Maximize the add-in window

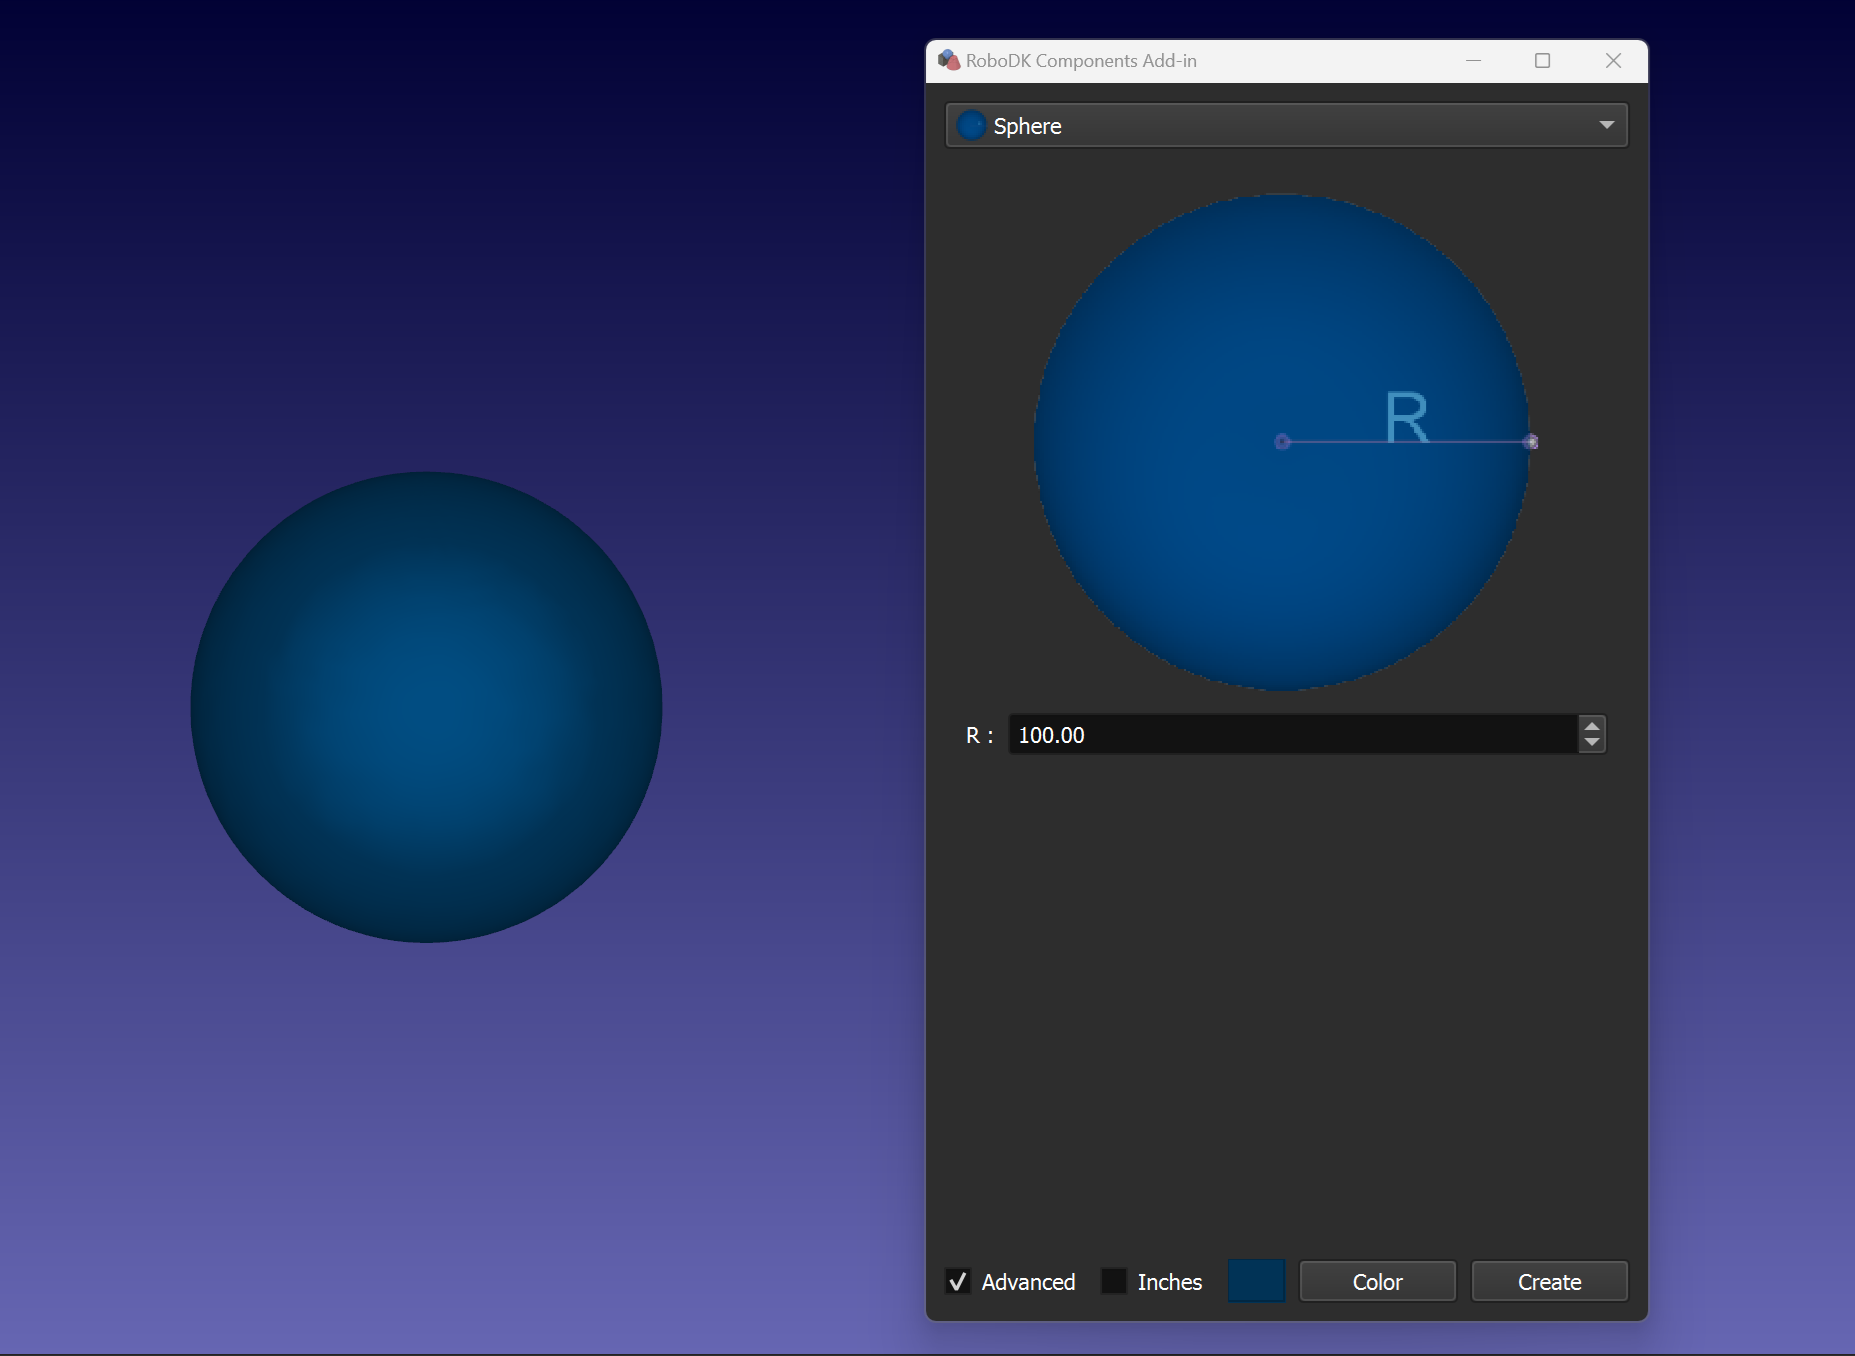pos(1542,60)
